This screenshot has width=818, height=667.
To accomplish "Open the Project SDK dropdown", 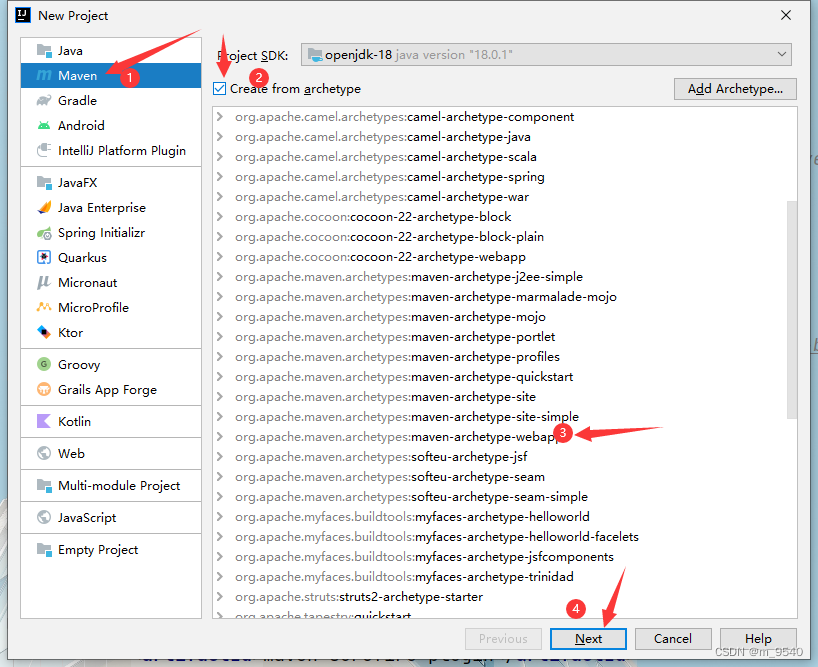I will (x=546, y=55).
